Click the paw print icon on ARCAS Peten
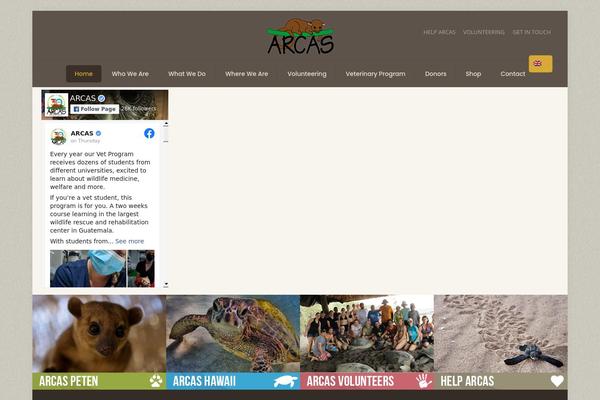600x400 pixels. click(156, 381)
